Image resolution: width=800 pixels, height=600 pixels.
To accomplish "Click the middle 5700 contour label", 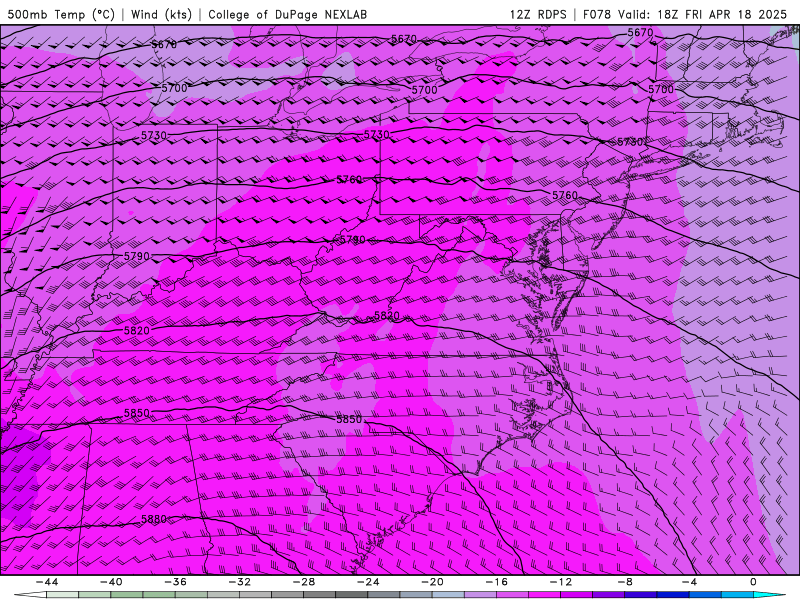I will pos(424,90).
